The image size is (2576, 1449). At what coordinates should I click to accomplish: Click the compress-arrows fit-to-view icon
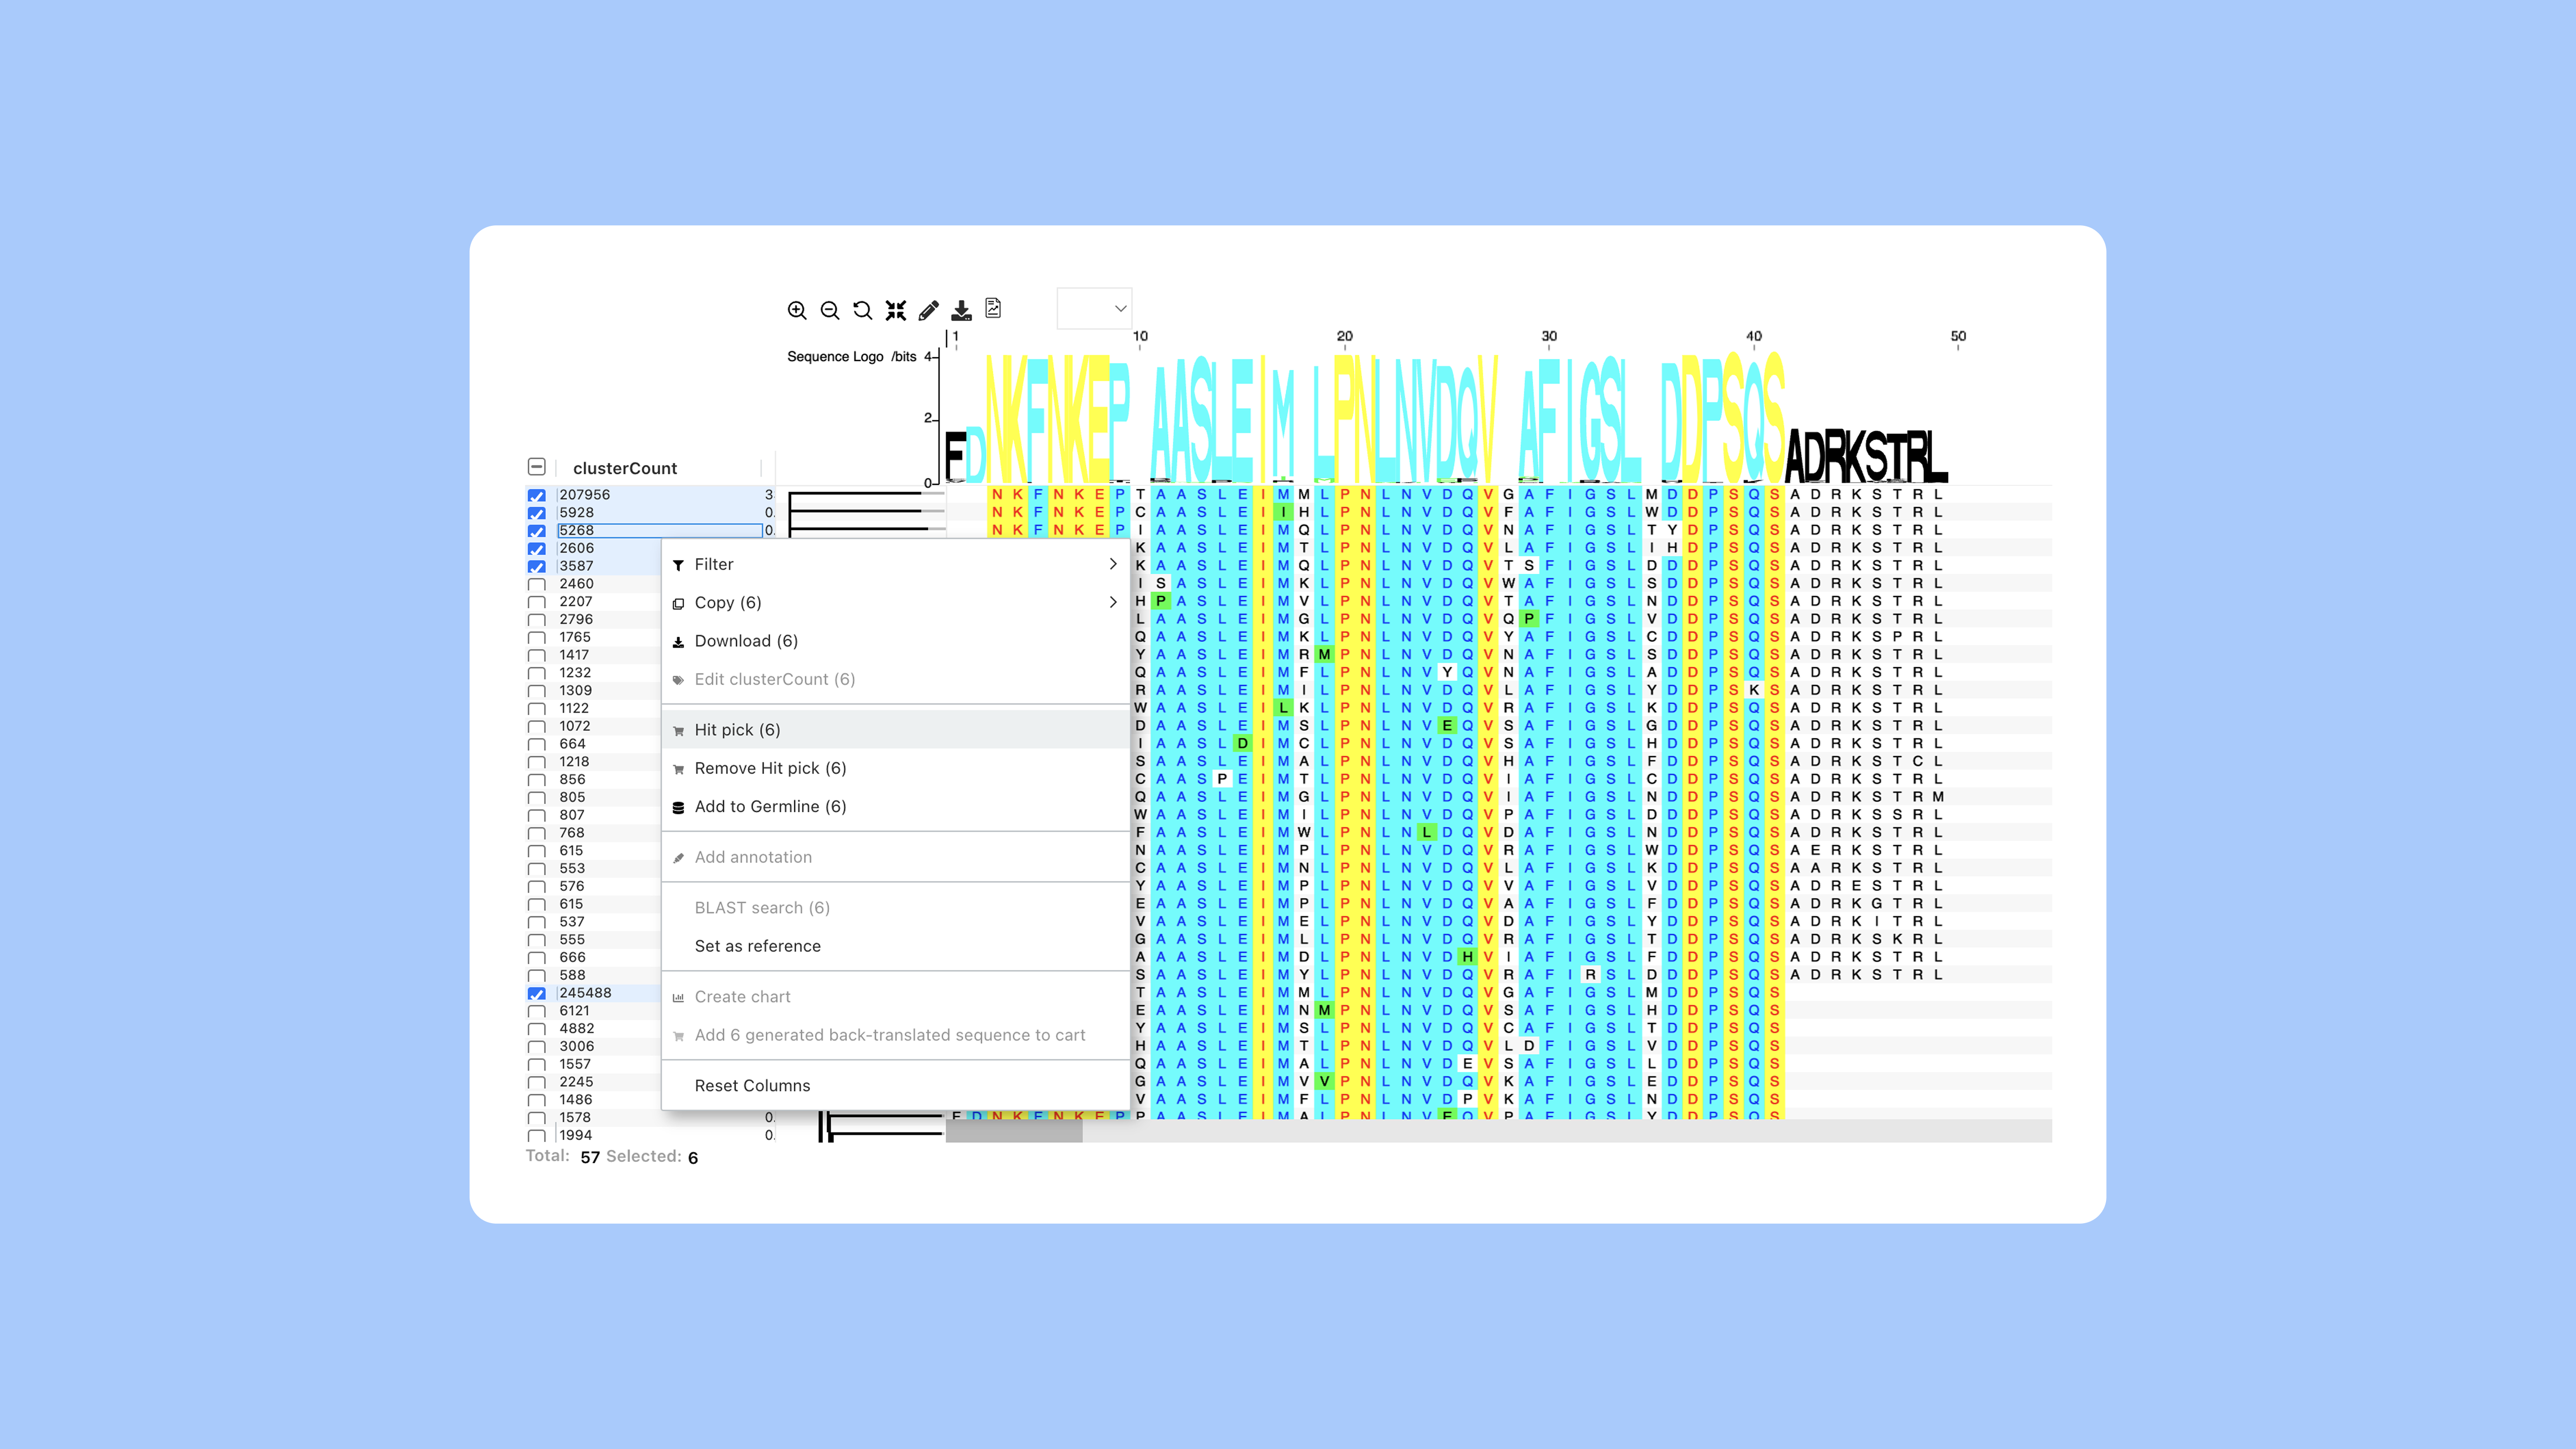coord(896,310)
